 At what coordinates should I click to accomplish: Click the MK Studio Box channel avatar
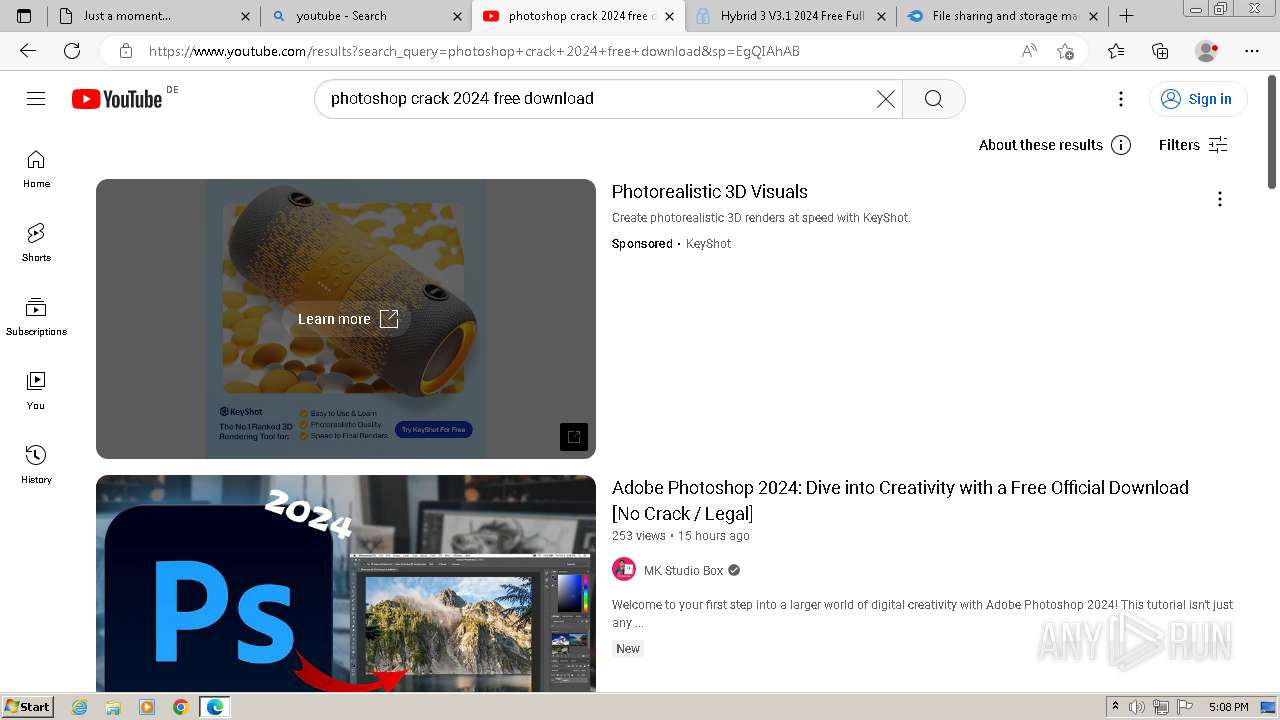[x=624, y=569]
